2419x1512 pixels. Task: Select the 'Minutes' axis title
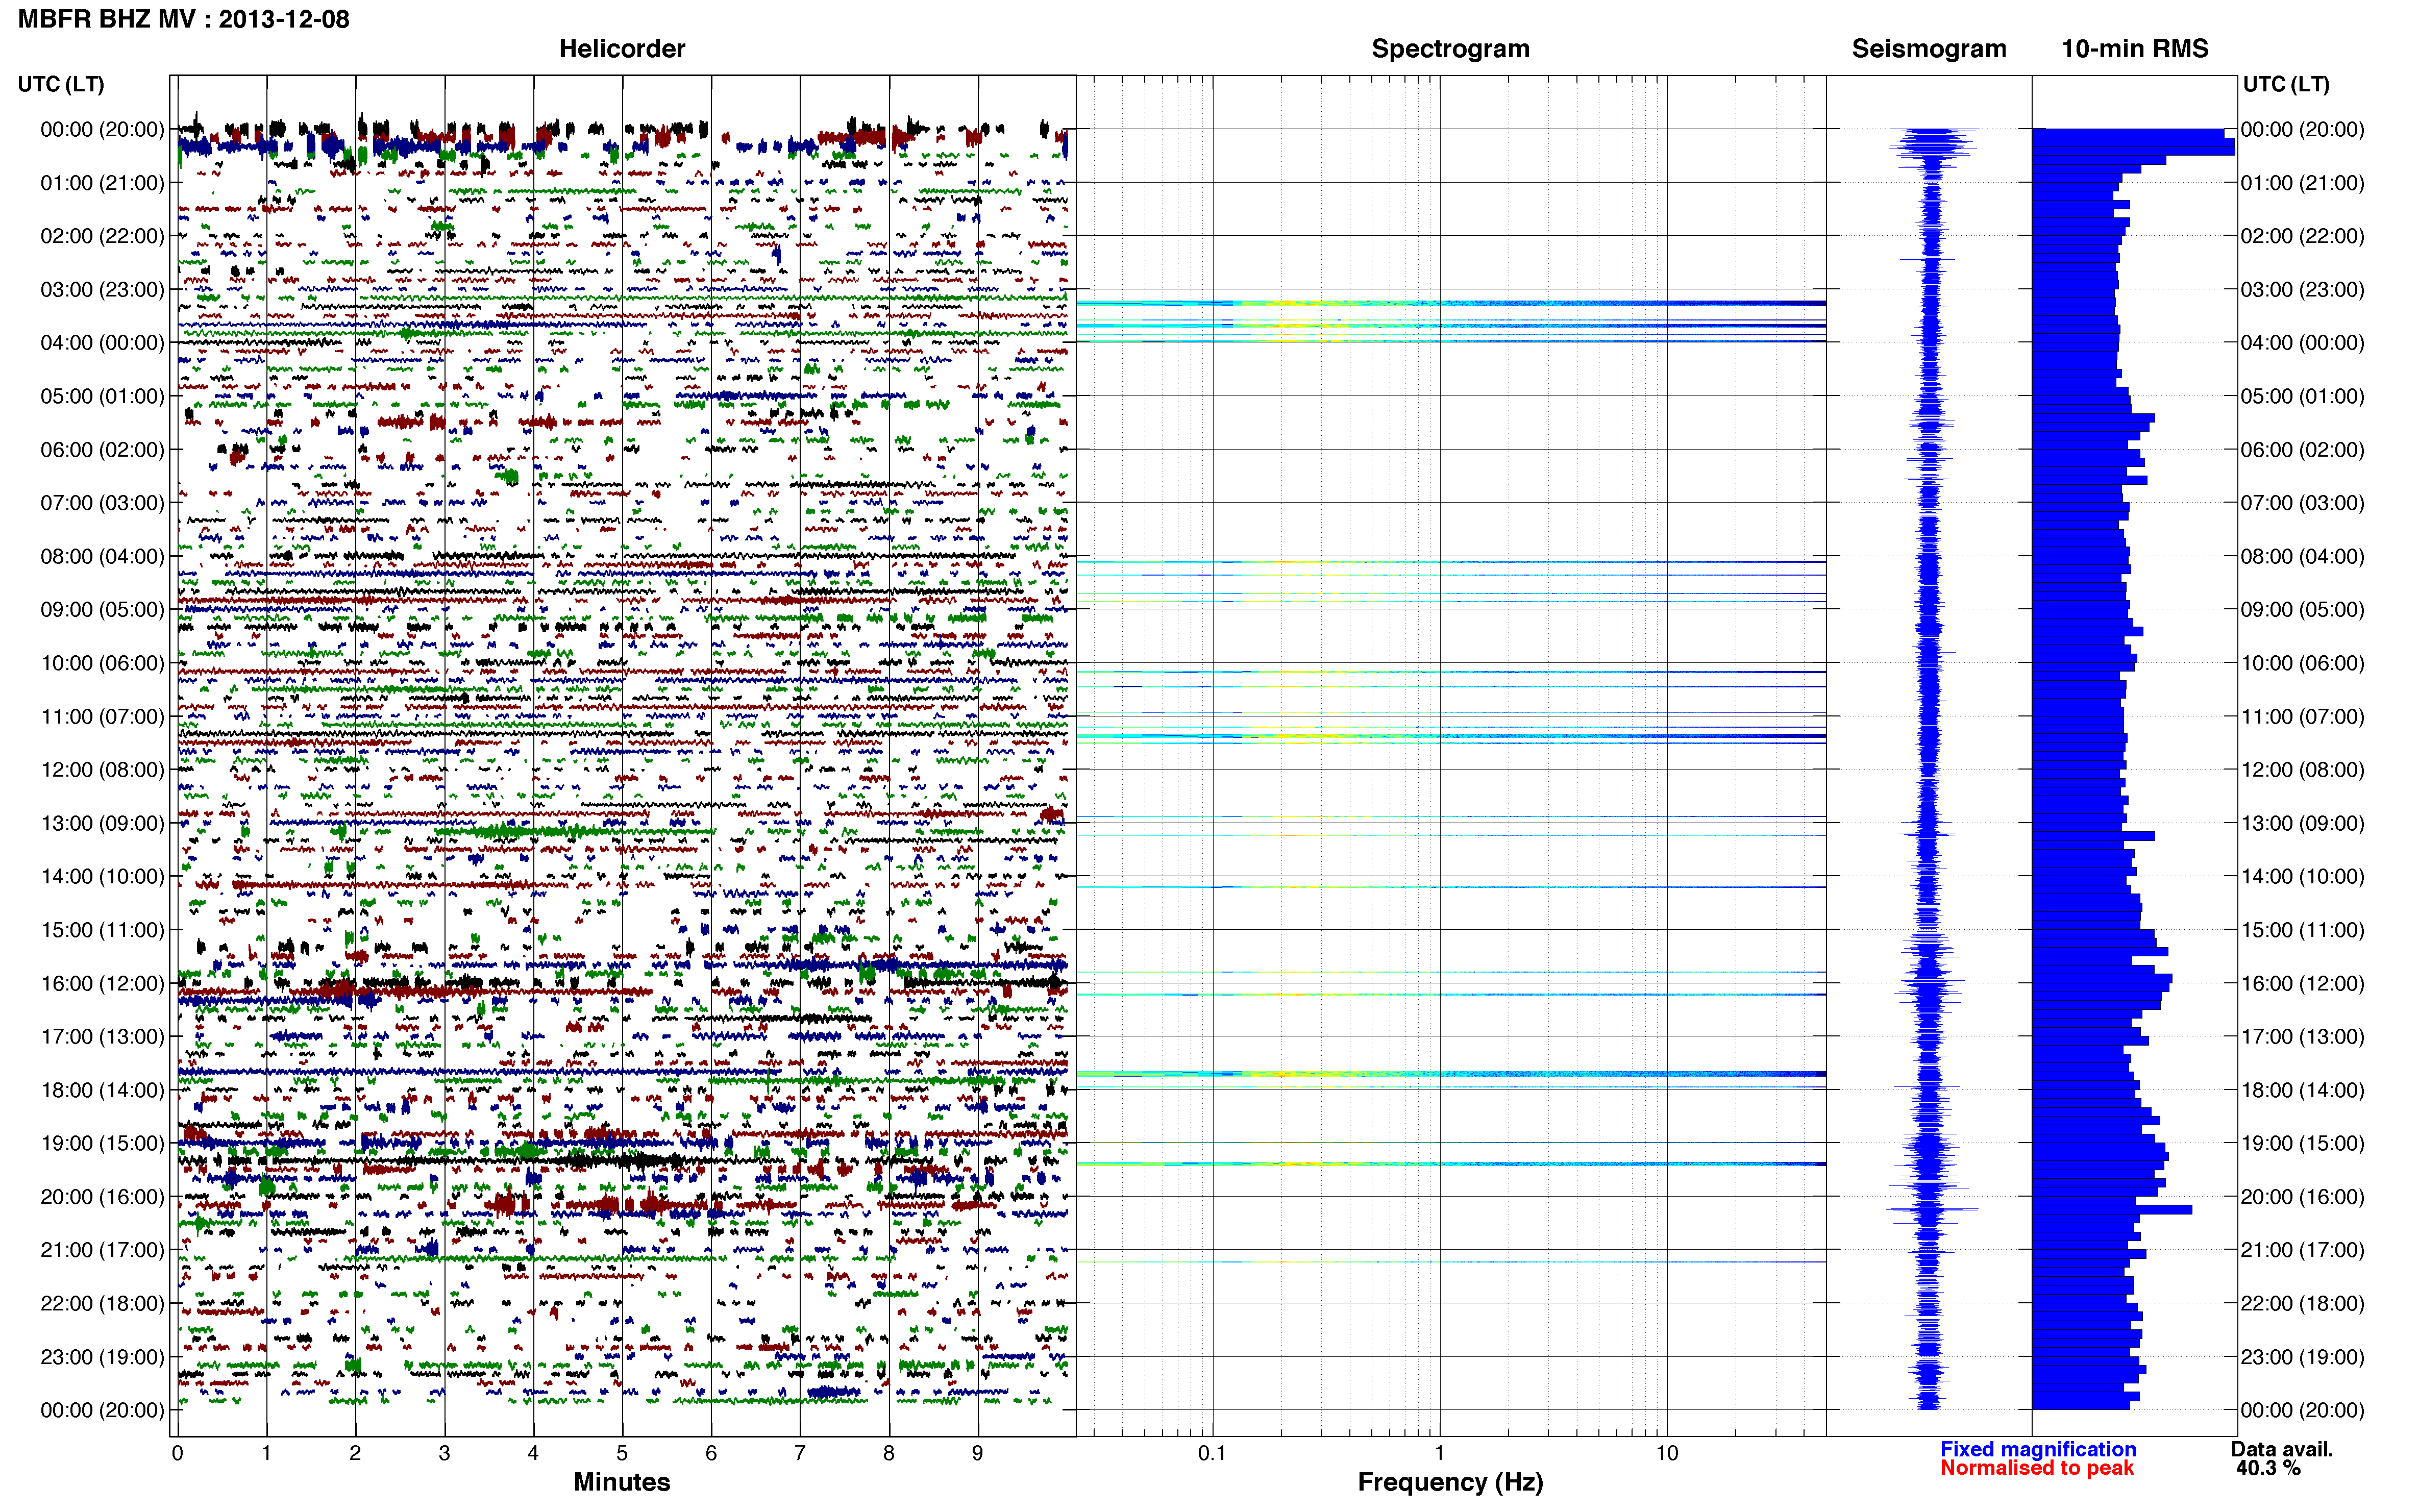point(622,1482)
